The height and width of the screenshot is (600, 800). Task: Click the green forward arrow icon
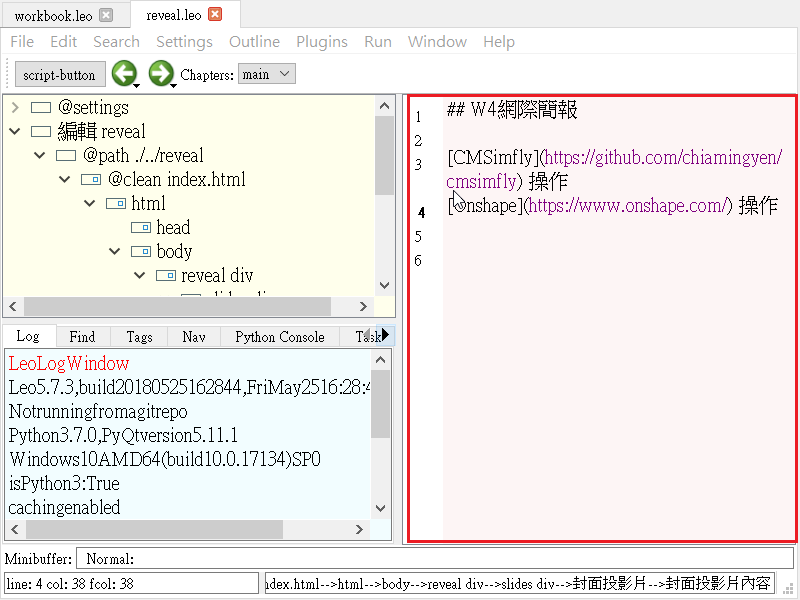coord(160,73)
